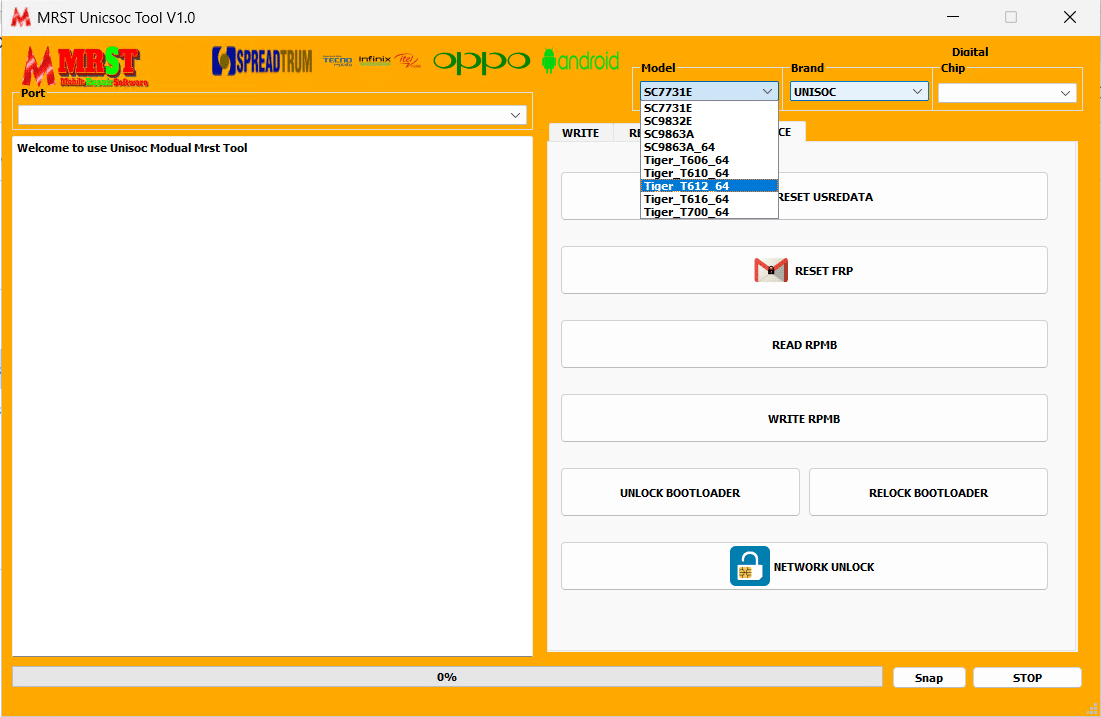1101x717 pixels.
Task: Click the OPPO brand logo
Action: click(481, 62)
